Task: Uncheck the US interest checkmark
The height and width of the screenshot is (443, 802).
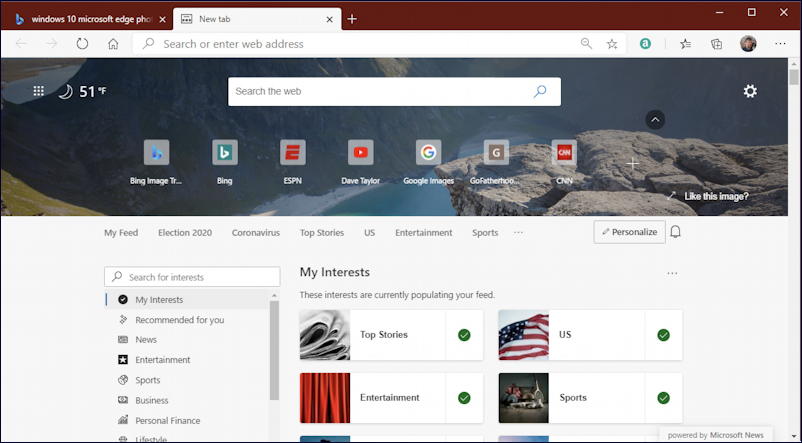Action: 663,335
